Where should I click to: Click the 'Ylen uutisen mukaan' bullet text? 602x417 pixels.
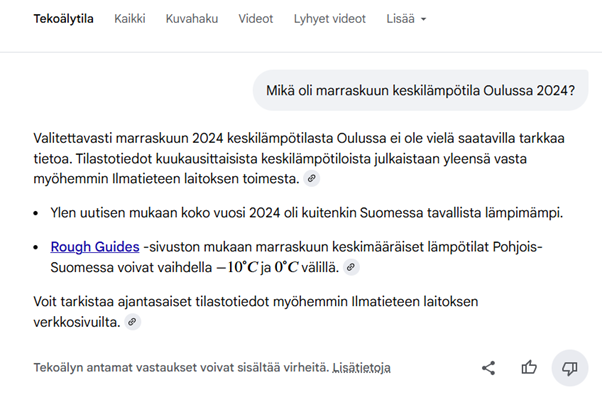tap(300, 213)
